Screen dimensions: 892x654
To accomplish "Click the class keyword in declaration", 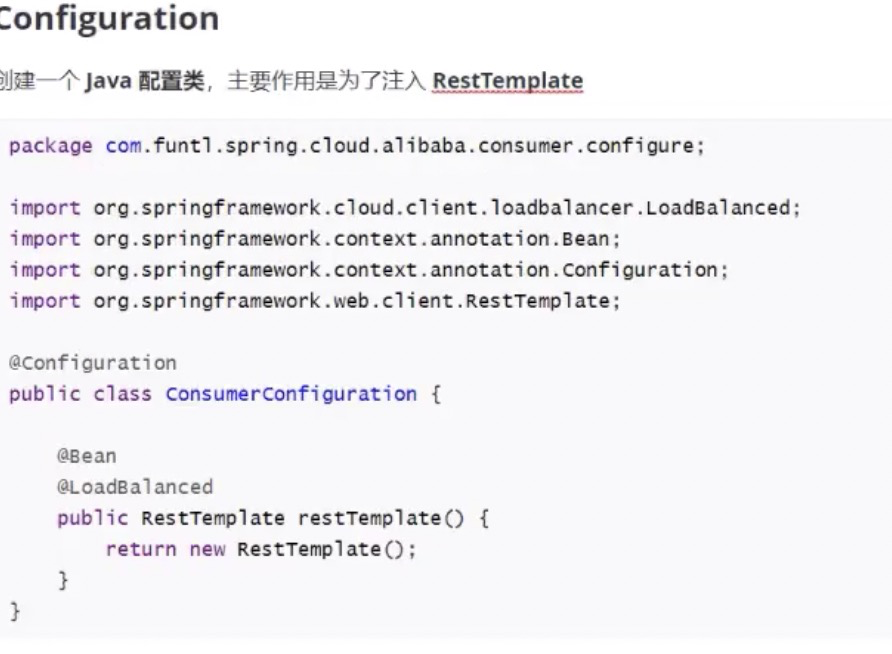I will click(122, 394).
